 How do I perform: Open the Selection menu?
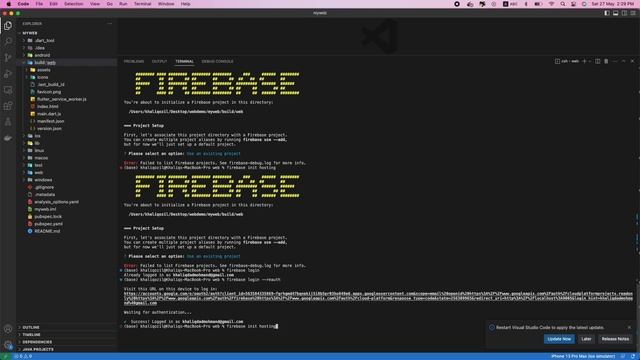click(x=73, y=4)
